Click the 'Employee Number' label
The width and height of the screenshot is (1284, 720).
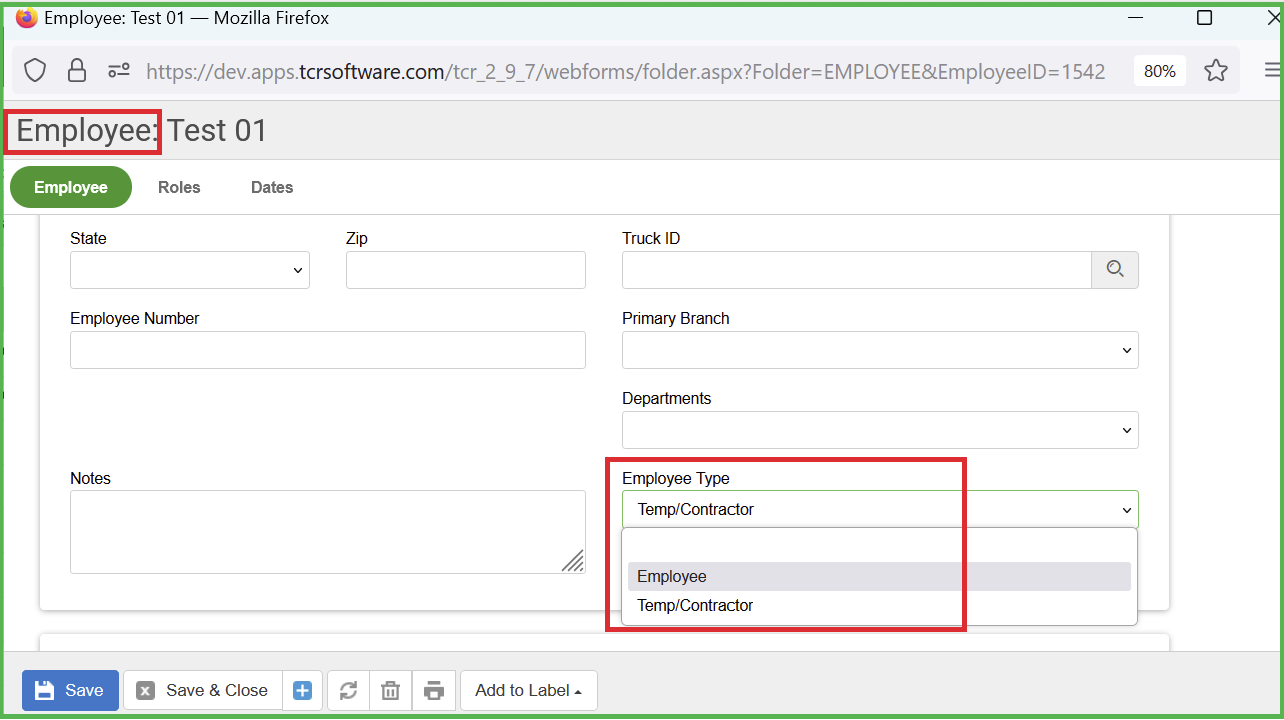(135, 318)
